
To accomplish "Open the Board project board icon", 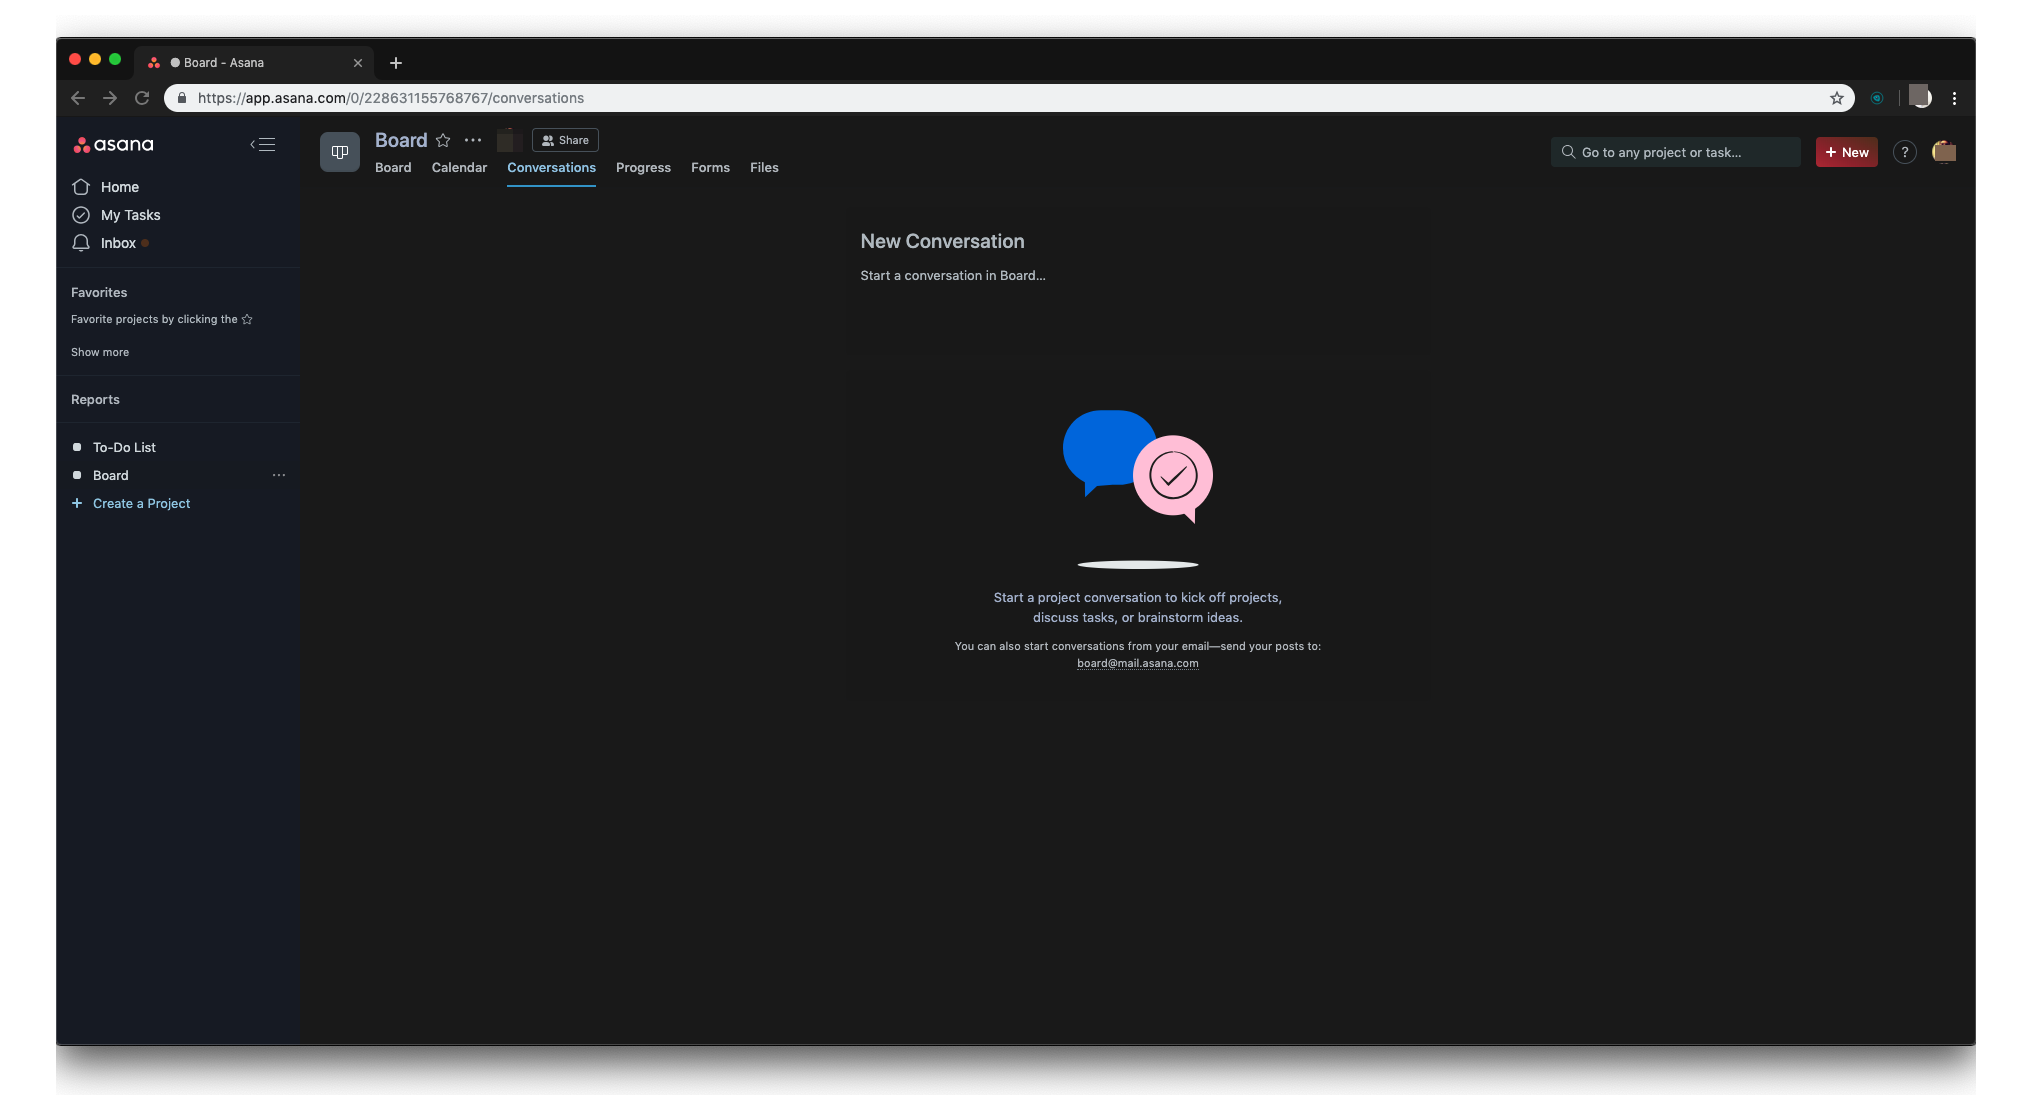I will [x=339, y=152].
